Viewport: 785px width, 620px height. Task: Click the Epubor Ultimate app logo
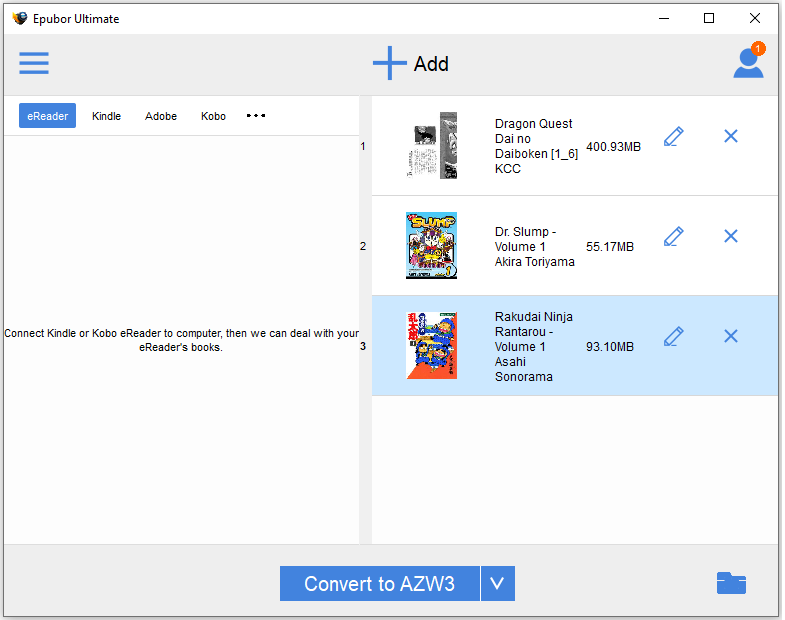pos(20,19)
